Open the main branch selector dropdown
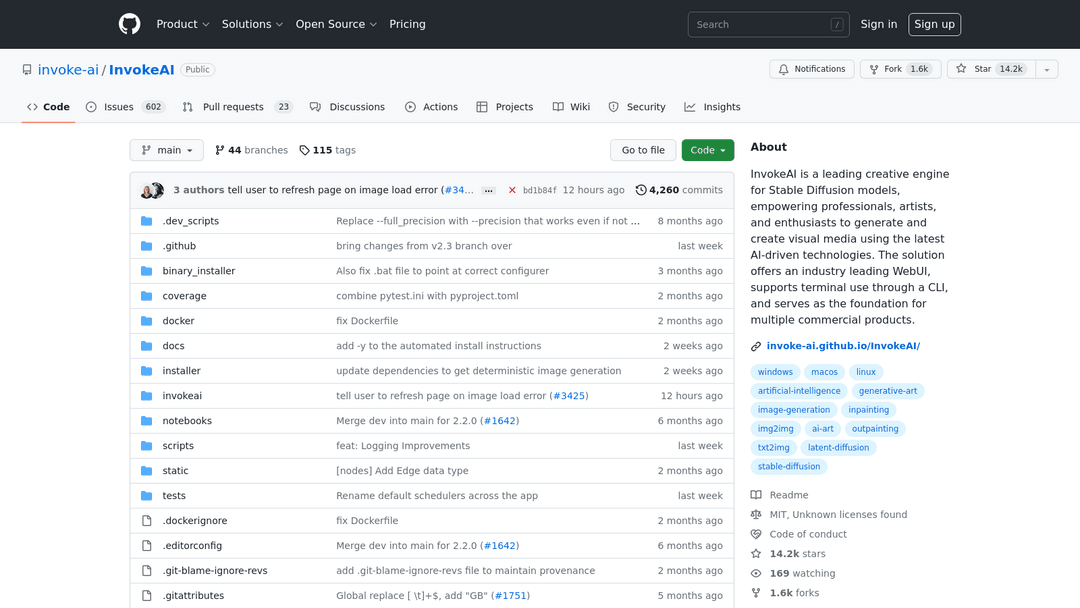 pyautogui.click(x=167, y=150)
